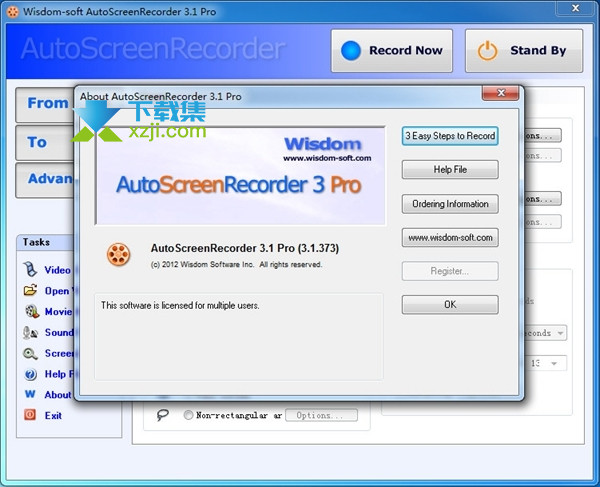Click the film reel icon in About dialog
Viewport: 600px width, 487px height.
[118, 254]
